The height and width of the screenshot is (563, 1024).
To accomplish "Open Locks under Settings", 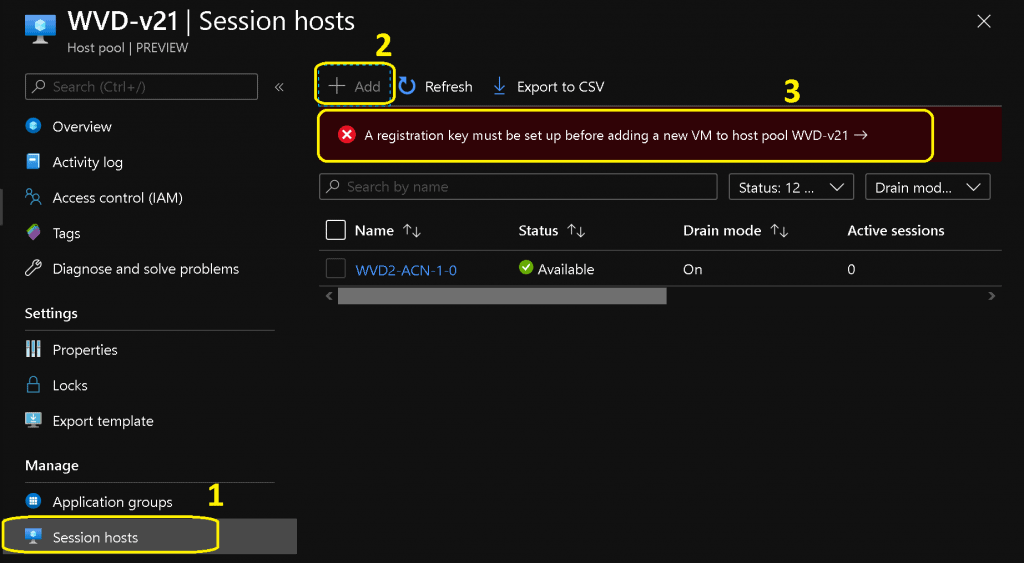I will tap(70, 385).
